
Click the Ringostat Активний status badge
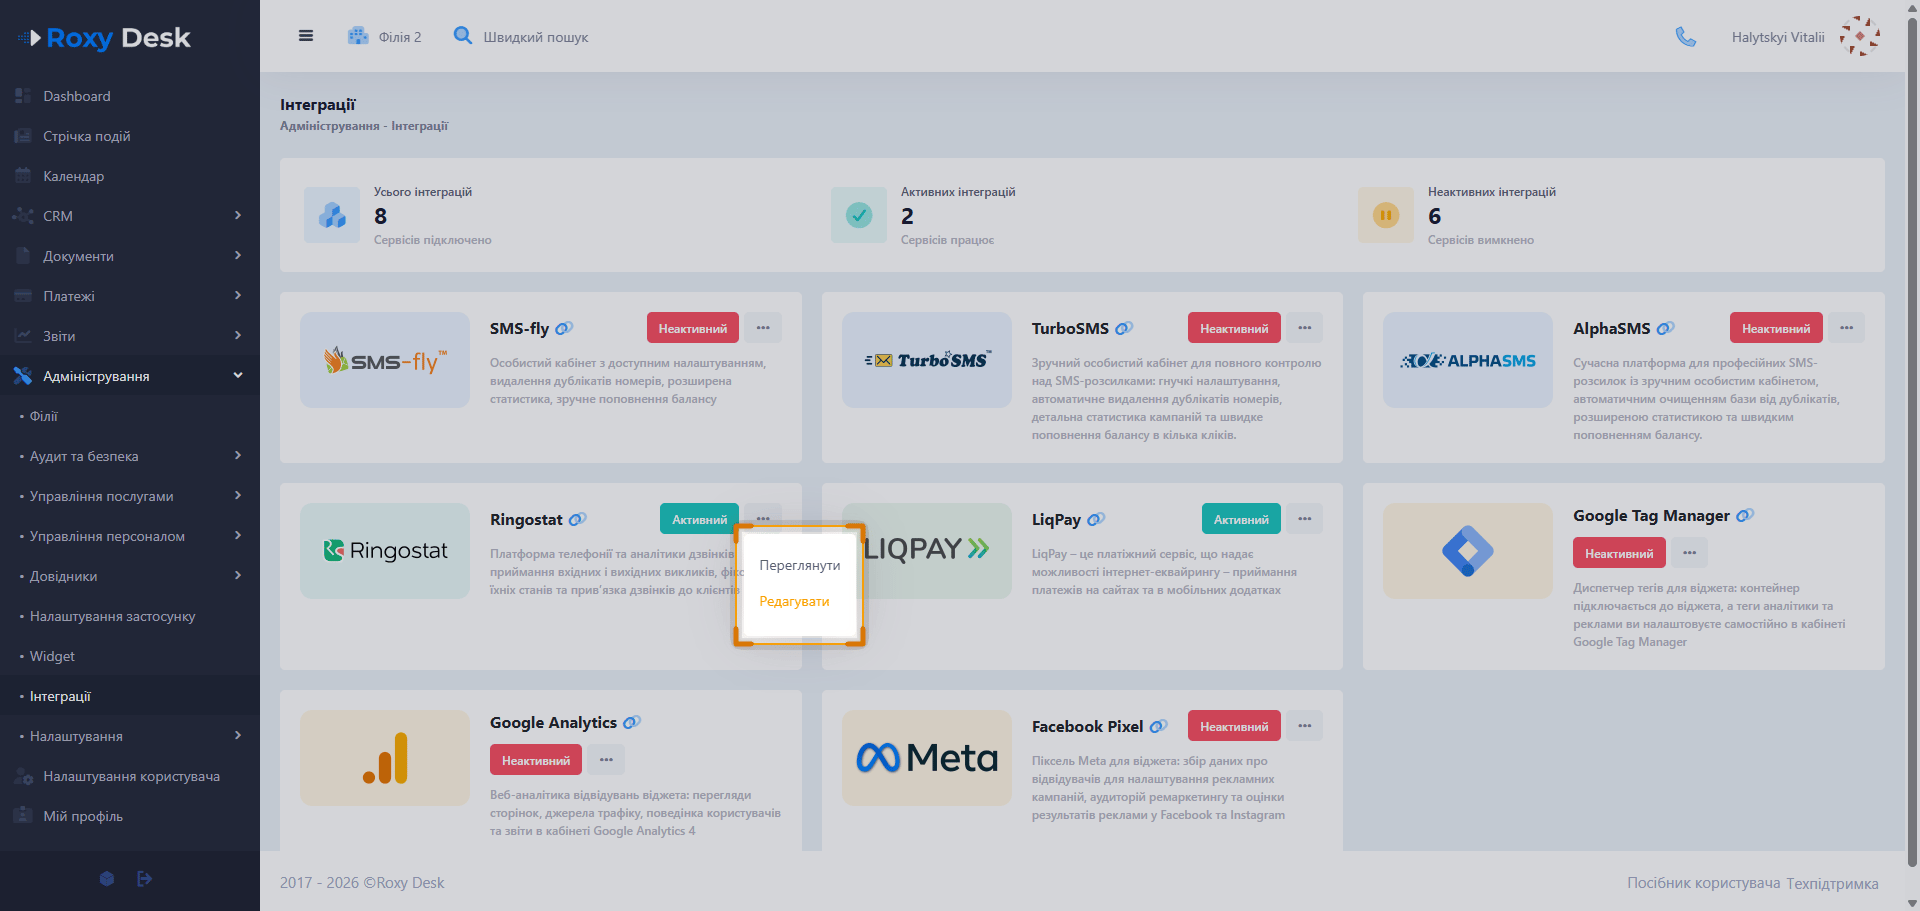699,519
